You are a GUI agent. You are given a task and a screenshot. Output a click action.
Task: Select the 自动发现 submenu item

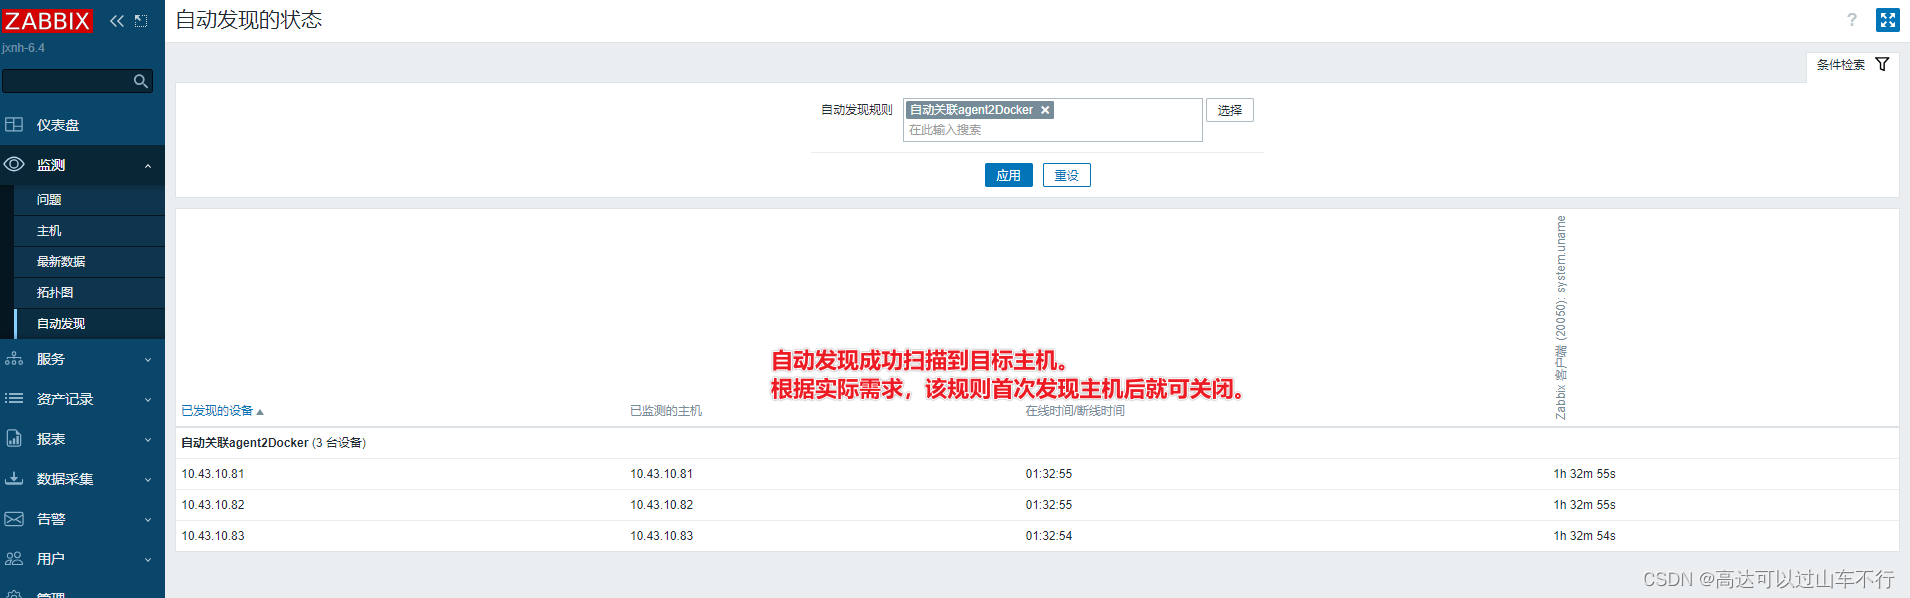(89, 324)
